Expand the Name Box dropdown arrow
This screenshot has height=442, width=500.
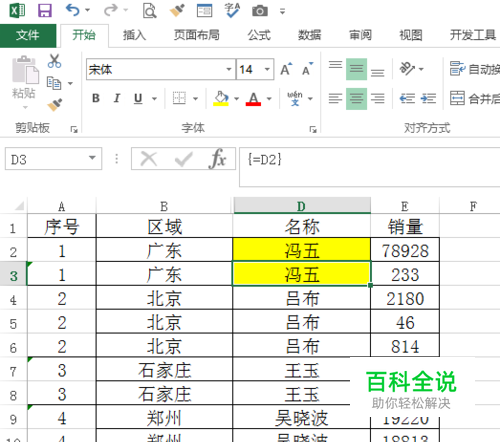pyautogui.click(x=92, y=158)
